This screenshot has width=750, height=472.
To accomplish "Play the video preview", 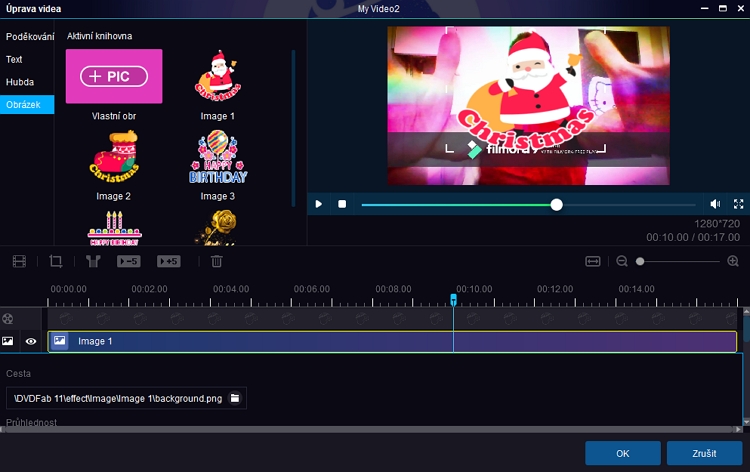I will pos(319,204).
